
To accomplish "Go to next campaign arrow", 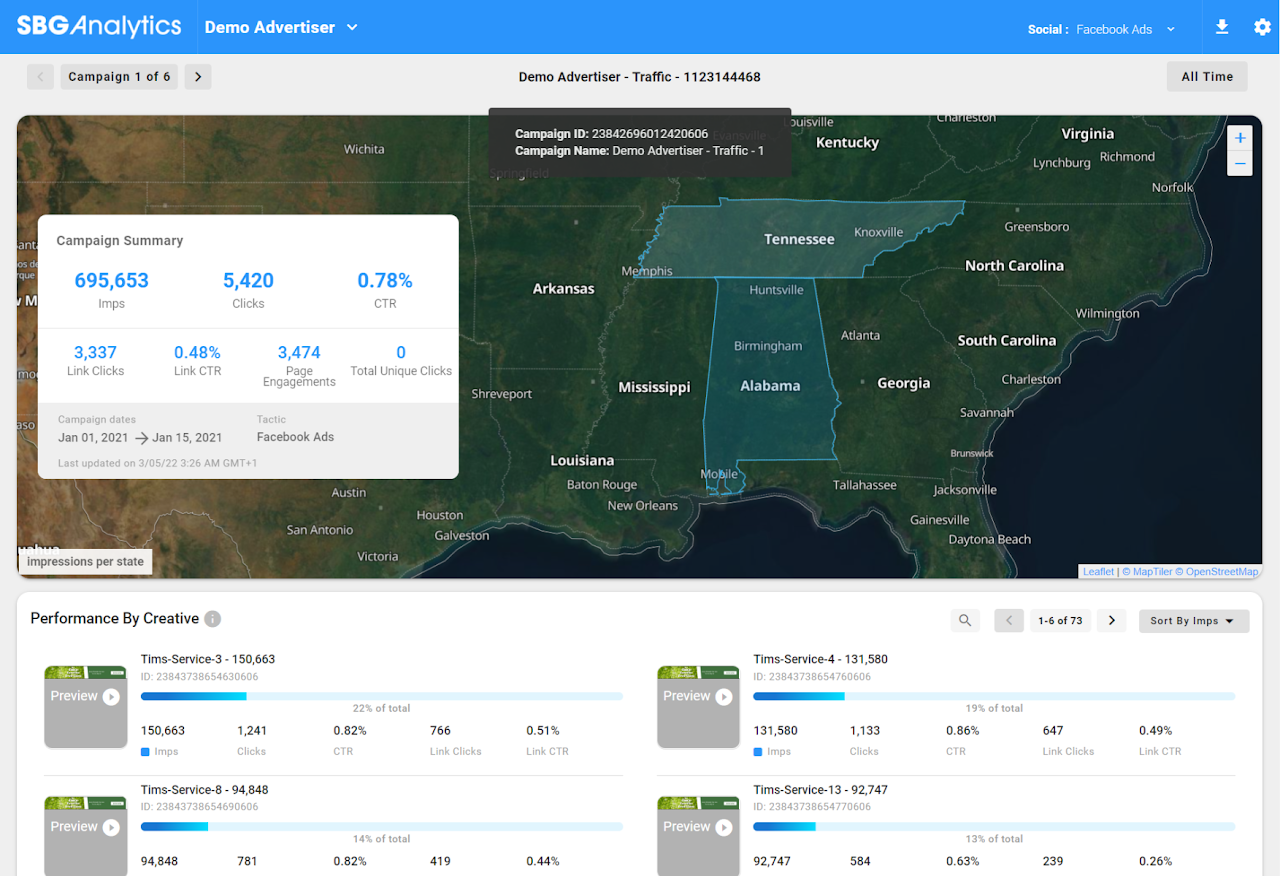I will coord(198,77).
